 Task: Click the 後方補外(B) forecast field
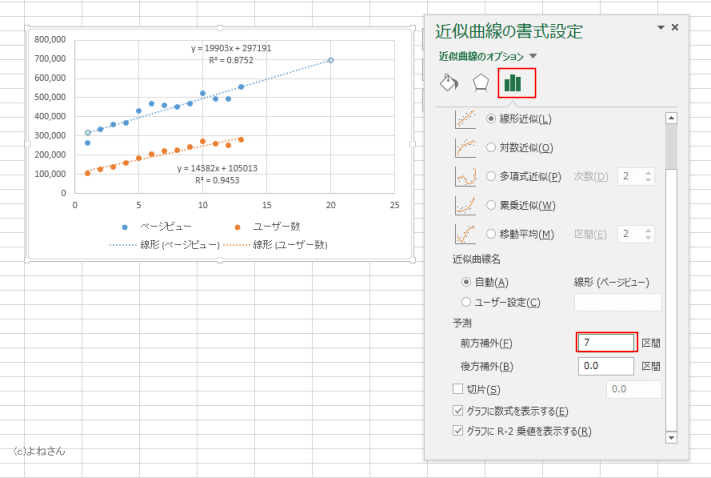point(606,366)
